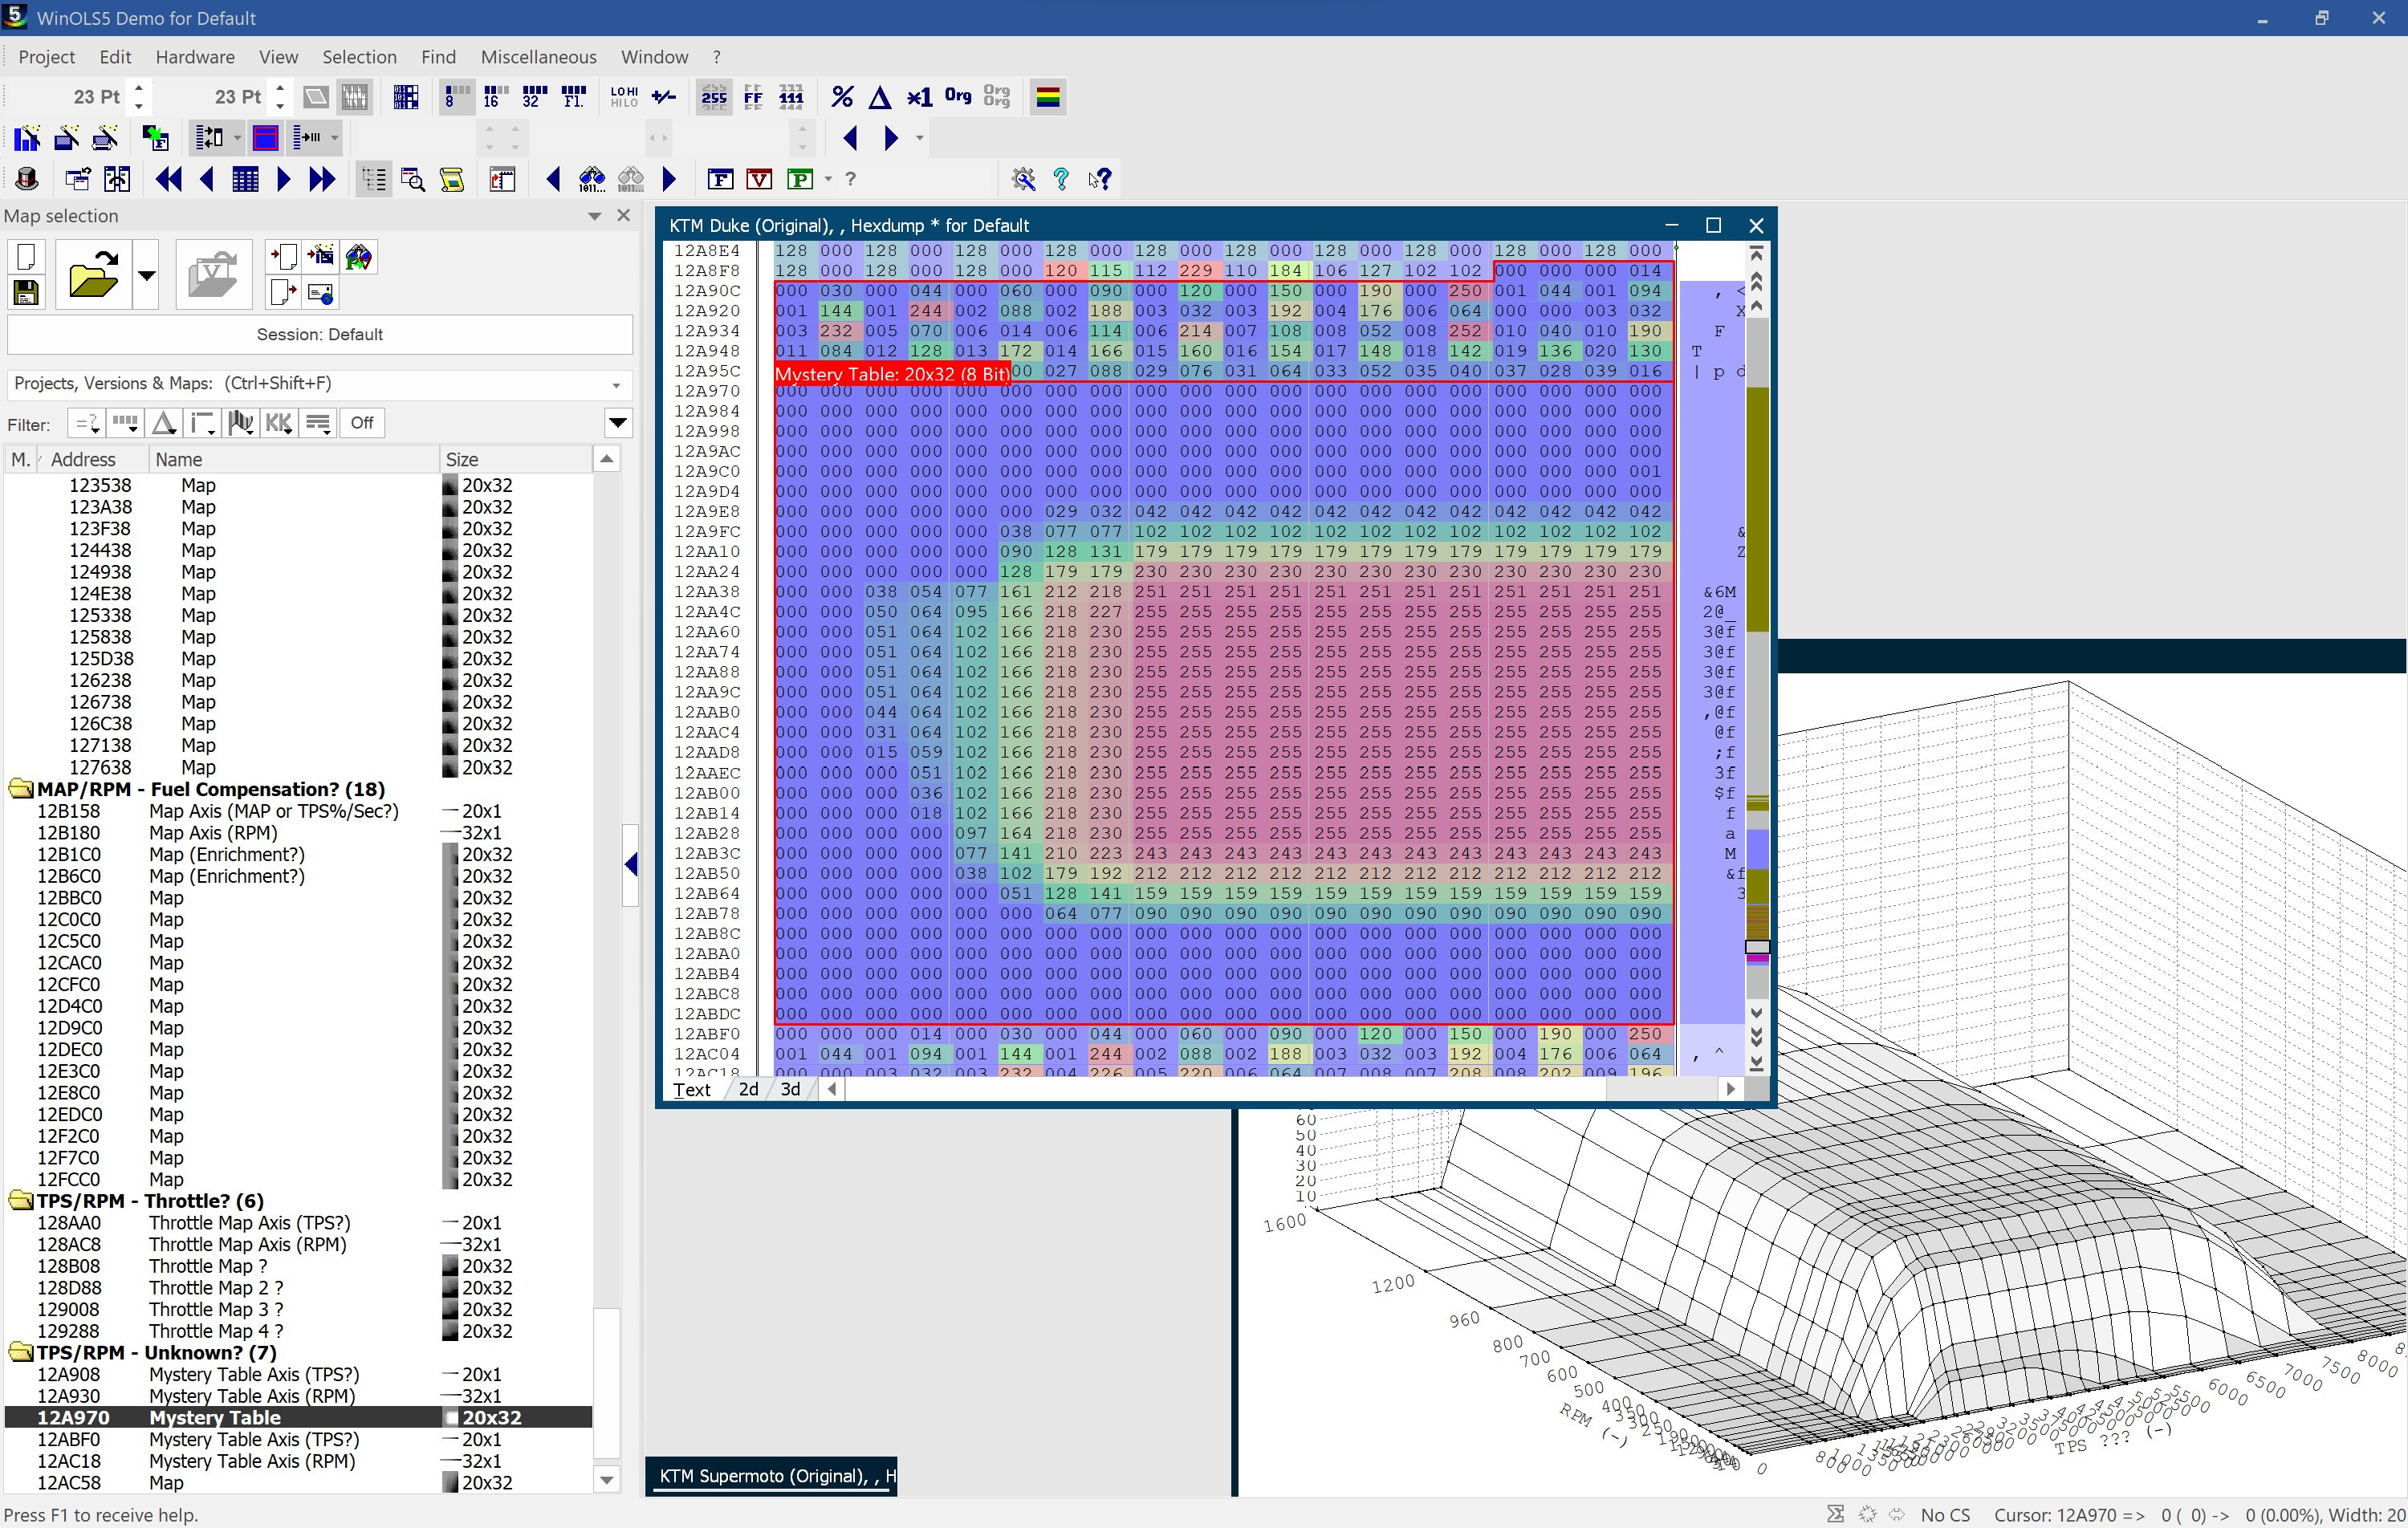Click the fast-forward double arrow icon
The image size is (2408, 1528).
click(322, 179)
